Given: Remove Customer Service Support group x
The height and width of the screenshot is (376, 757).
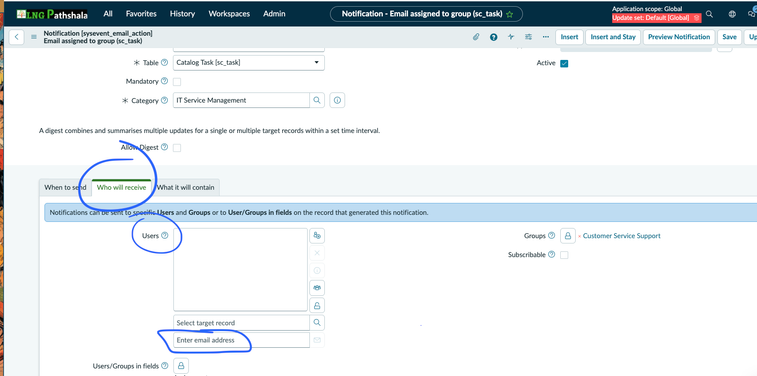Looking at the screenshot, I should pyautogui.click(x=579, y=237).
